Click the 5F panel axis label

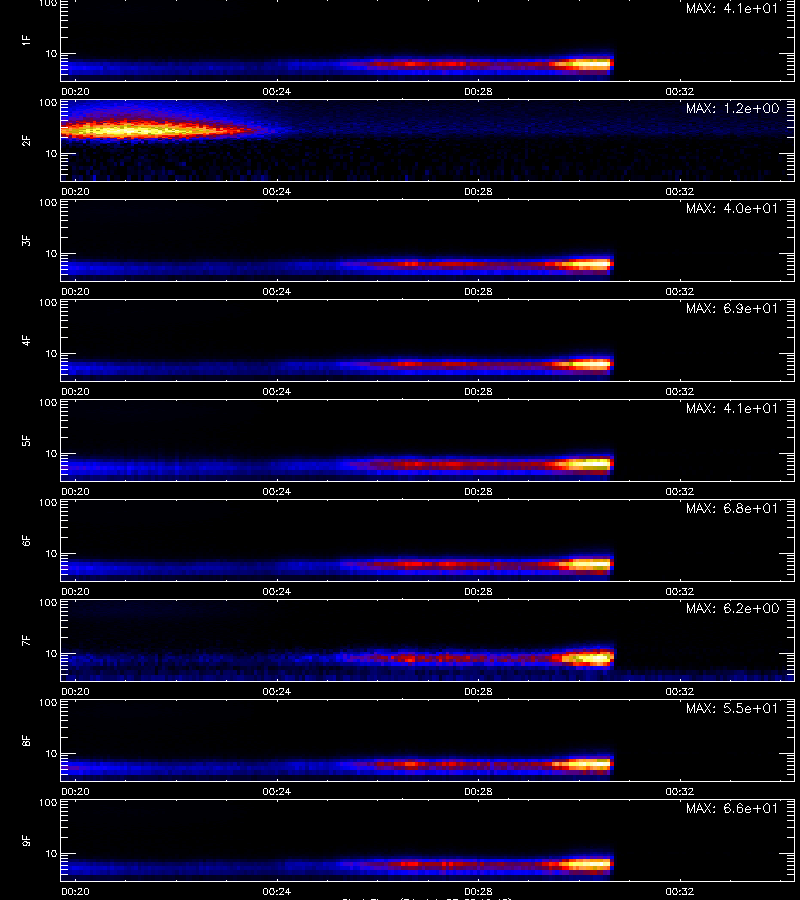coord(26,440)
